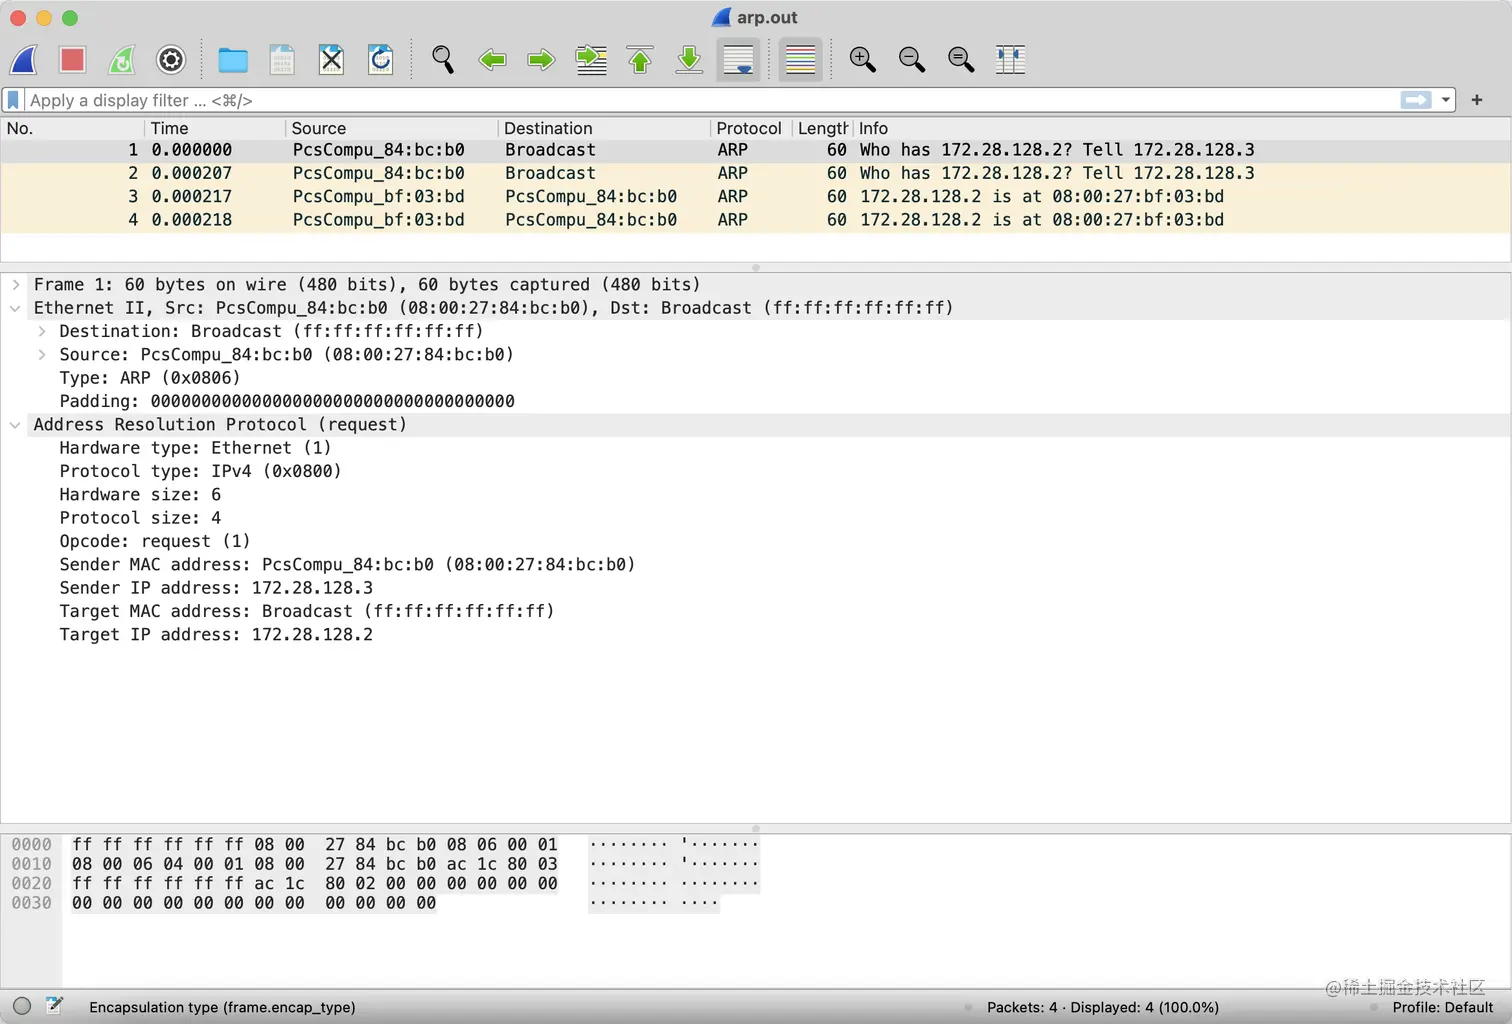The image size is (1512, 1024).
Task: Sort packets by the Time column
Action: click(215, 128)
